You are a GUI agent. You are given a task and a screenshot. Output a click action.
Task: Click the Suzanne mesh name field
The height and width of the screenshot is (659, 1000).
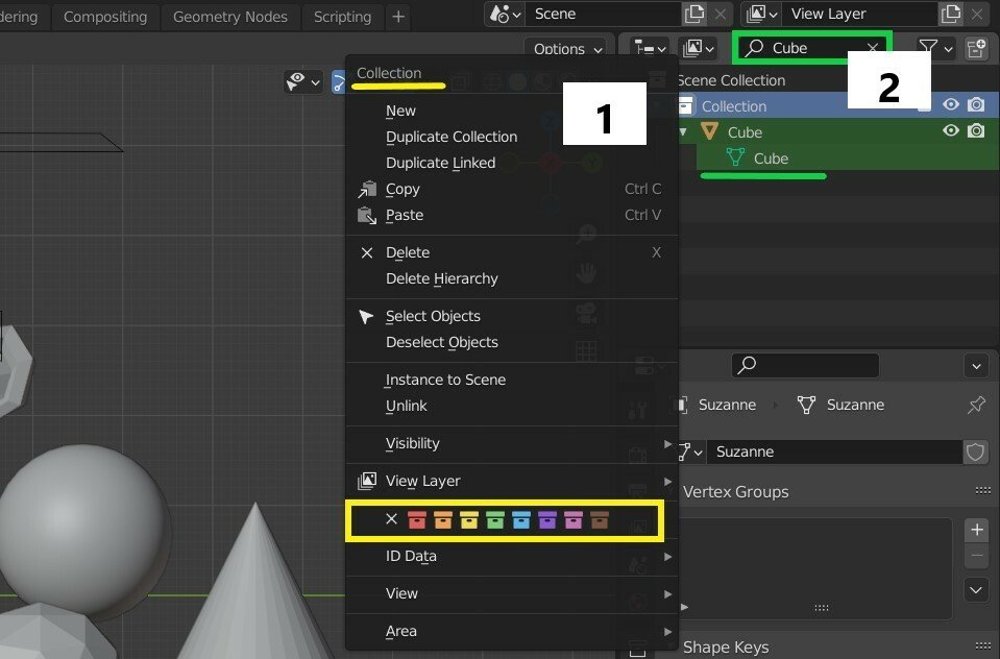click(x=835, y=452)
